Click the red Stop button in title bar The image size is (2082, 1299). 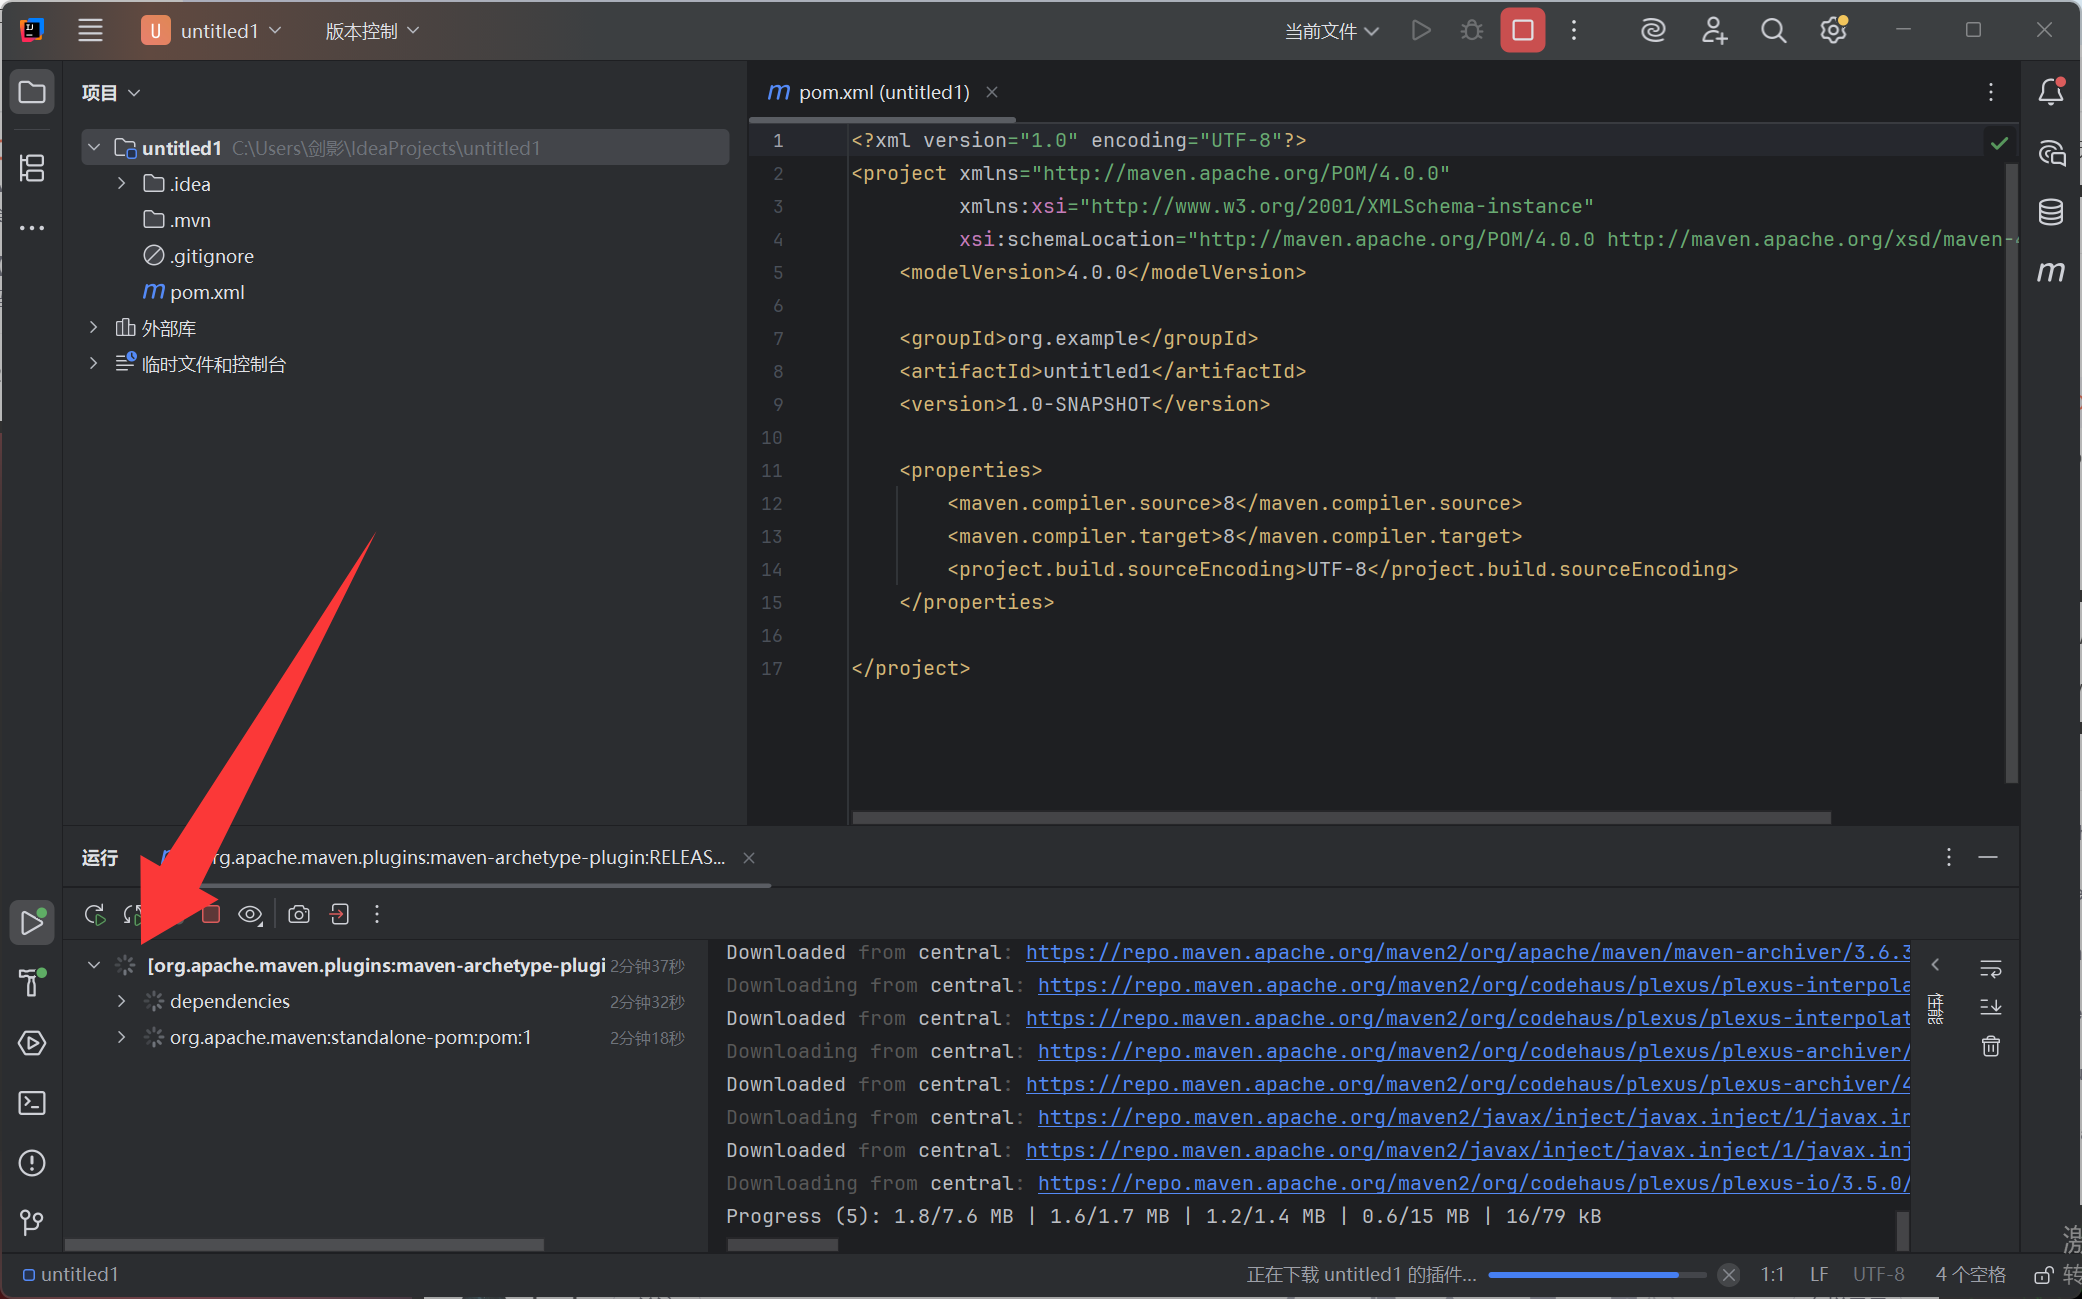1522,31
